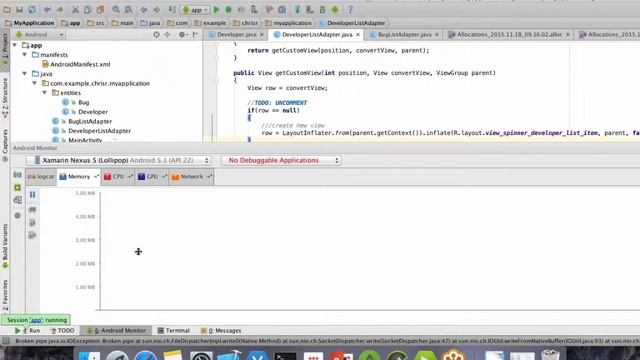Click the Start Allocation Tracking icon

[32, 236]
